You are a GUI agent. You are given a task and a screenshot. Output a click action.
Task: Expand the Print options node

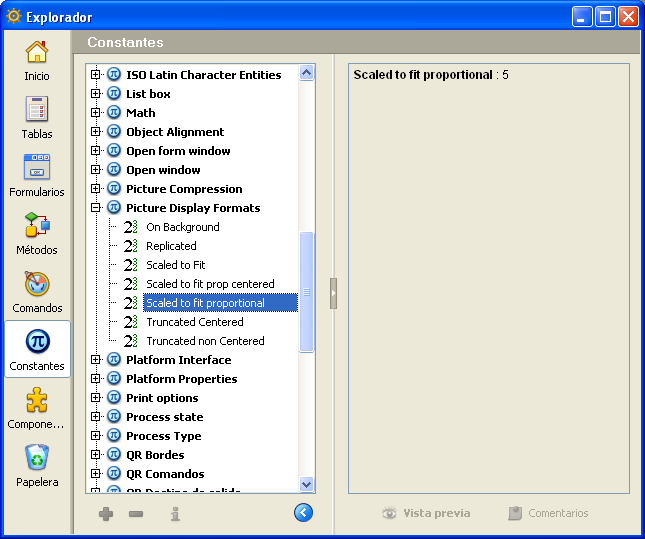pyautogui.click(x=96, y=398)
